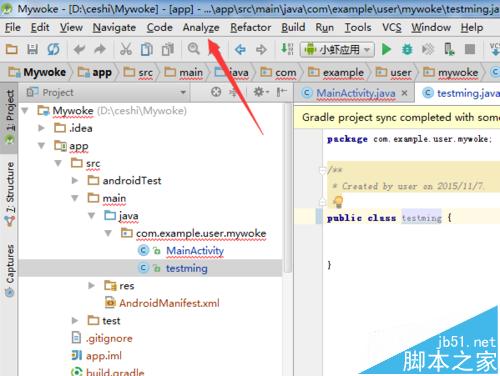Click the Find magnifier icon

(x=193, y=49)
